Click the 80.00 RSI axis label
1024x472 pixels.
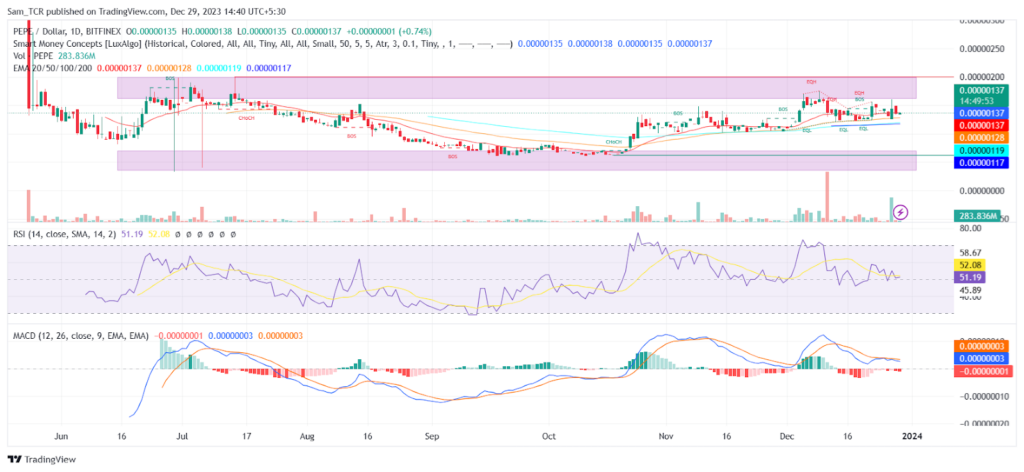pos(971,228)
